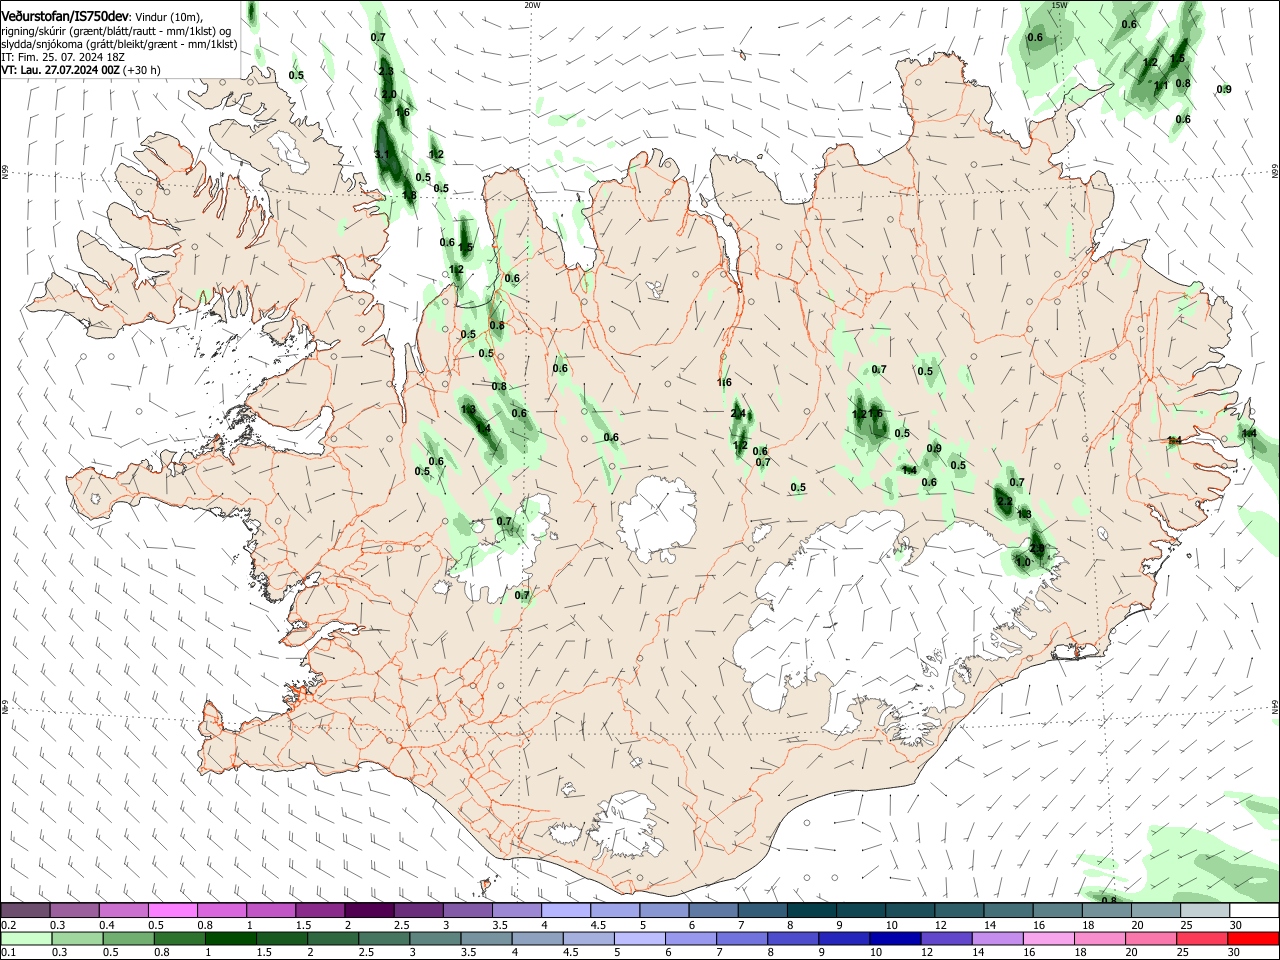The width and height of the screenshot is (1280, 960).
Task: Click the 2.2 precipitation value
Action: tap(1004, 501)
